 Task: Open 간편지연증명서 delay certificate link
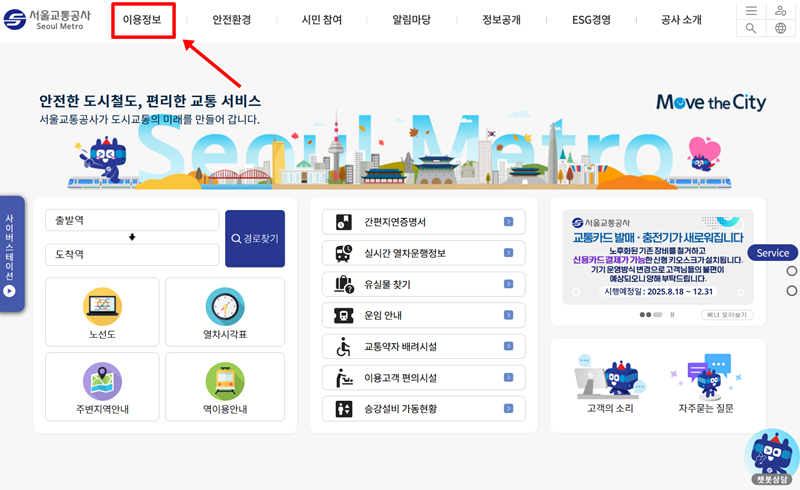coord(423,222)
